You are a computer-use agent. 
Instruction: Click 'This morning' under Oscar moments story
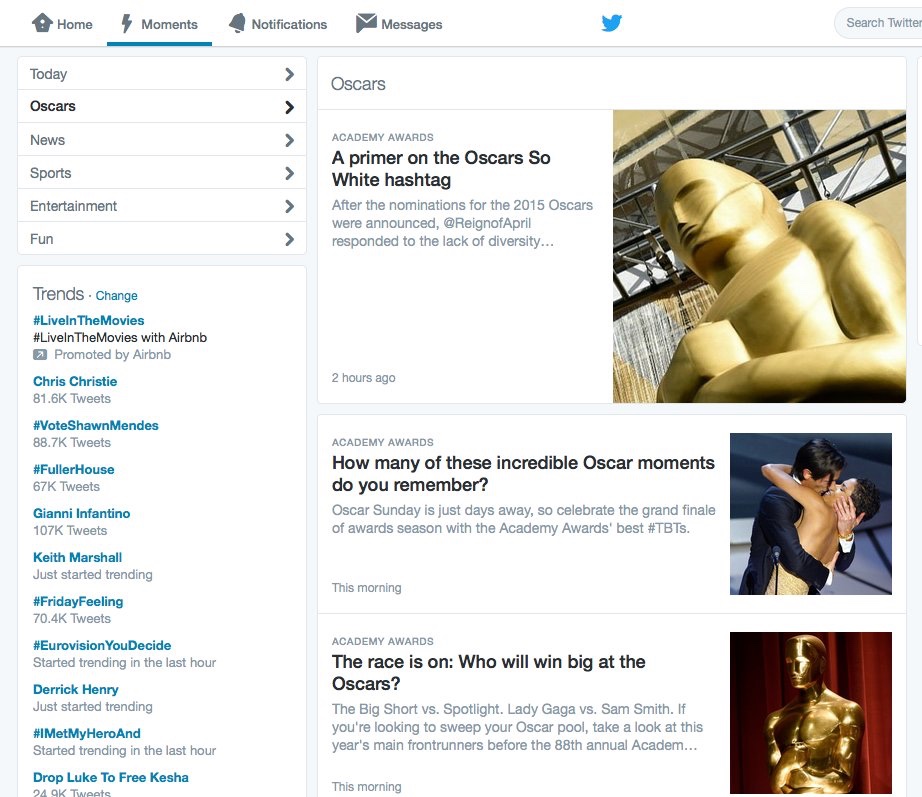coord(366,588)
